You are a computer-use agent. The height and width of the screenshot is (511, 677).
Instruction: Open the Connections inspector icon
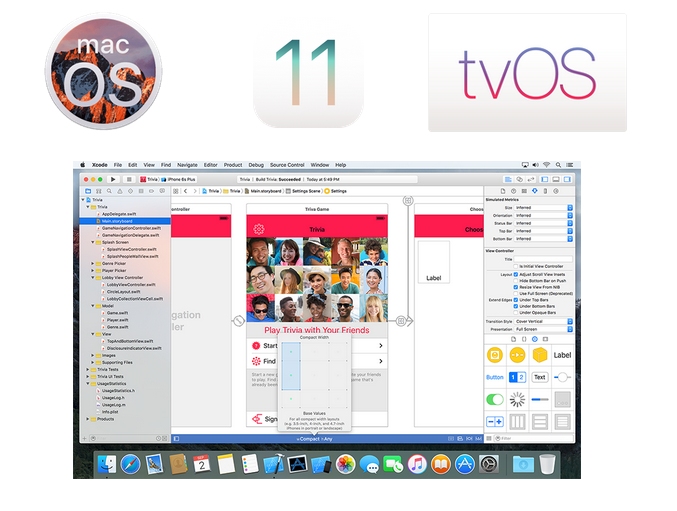[x=556, y=191]
